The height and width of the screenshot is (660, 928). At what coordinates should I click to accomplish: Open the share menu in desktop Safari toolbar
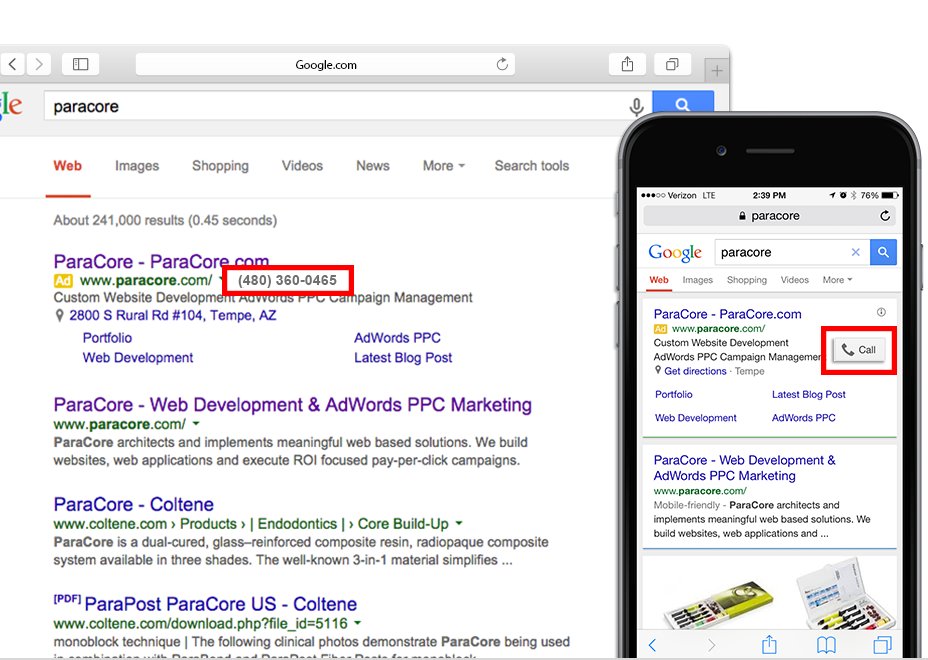pyautogui.click(x=627, y=64)
